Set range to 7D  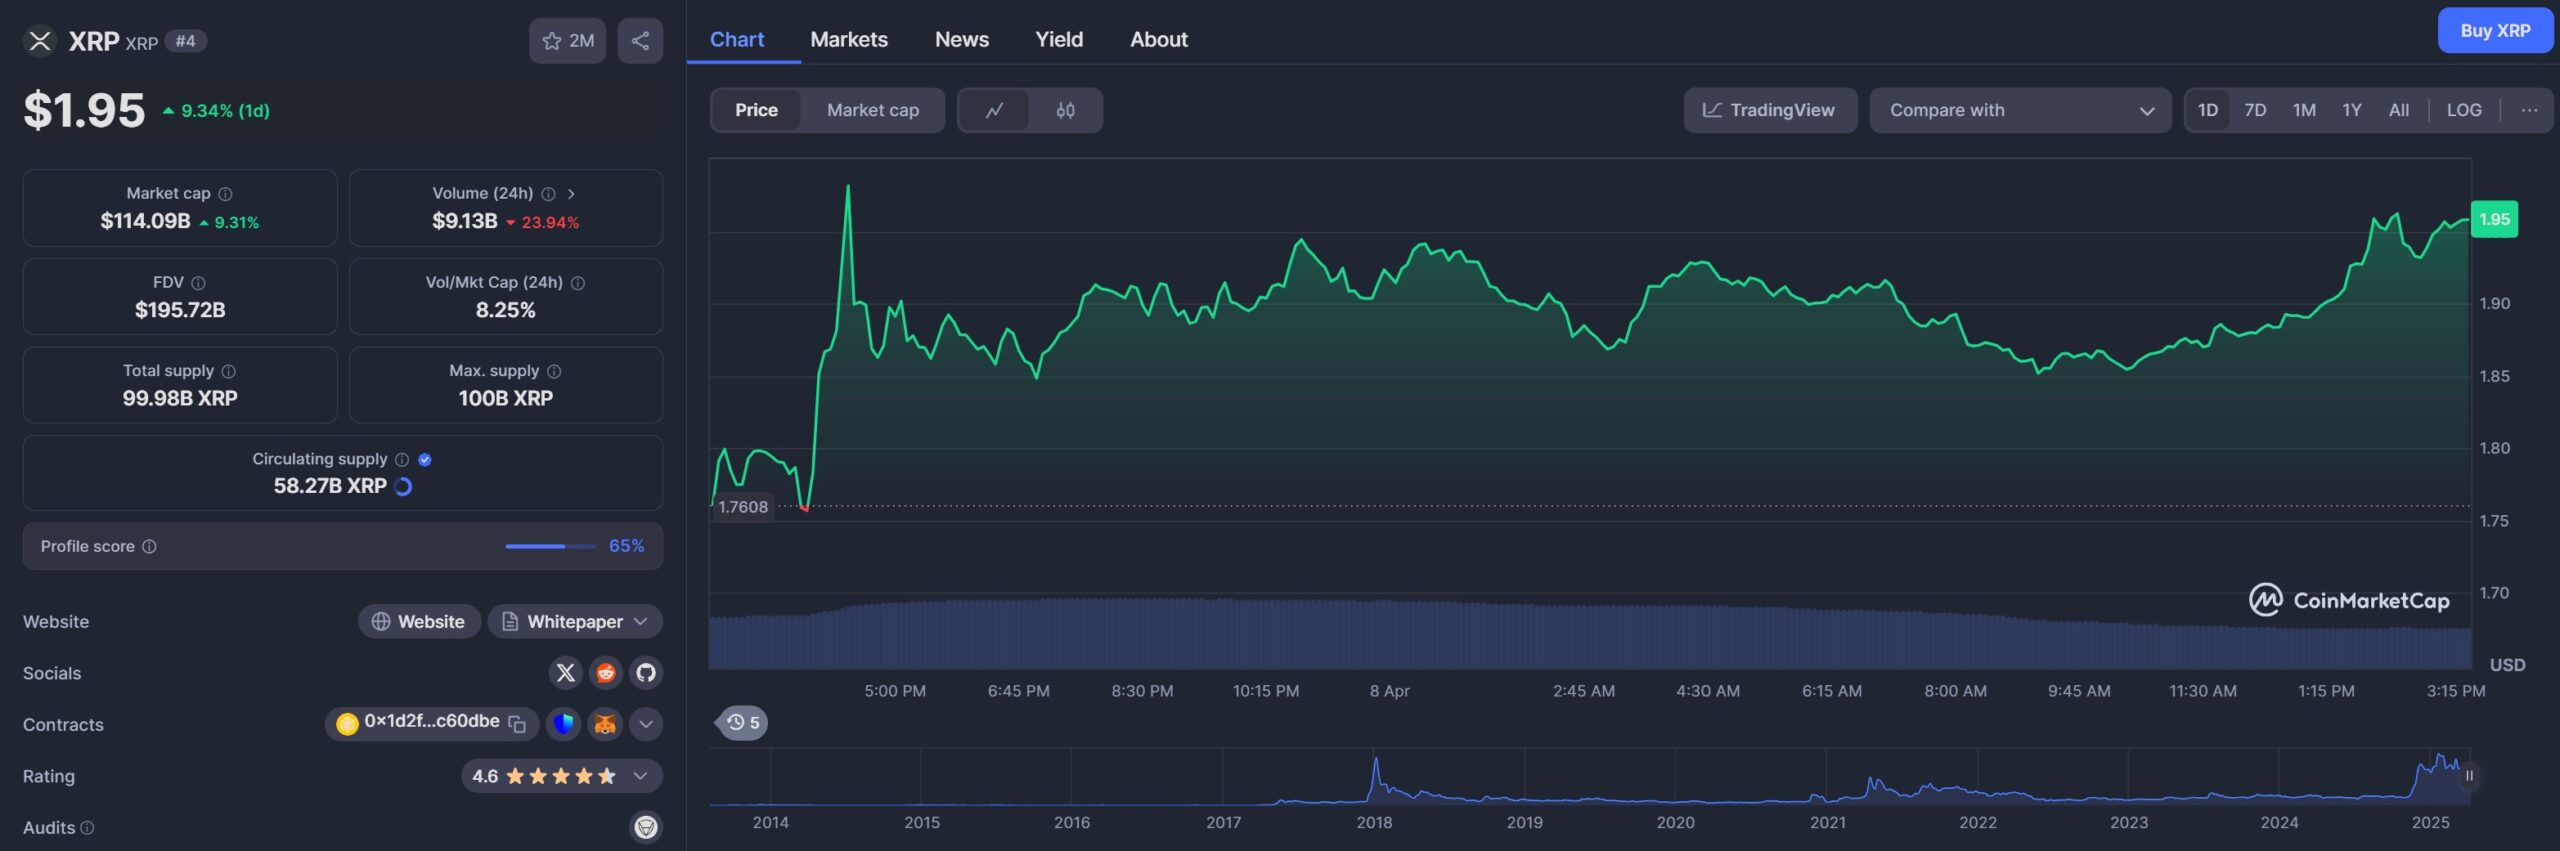(2255, 110)
